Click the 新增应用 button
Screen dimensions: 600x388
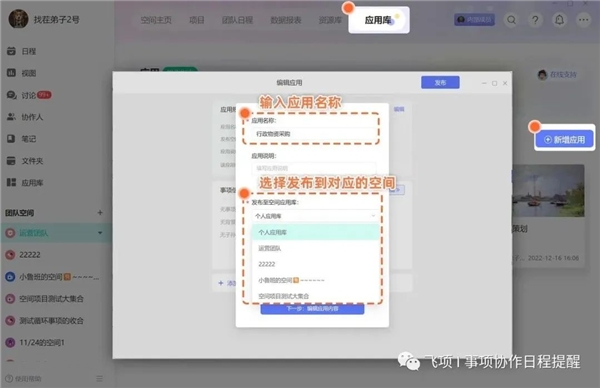(x=564, y=140)
